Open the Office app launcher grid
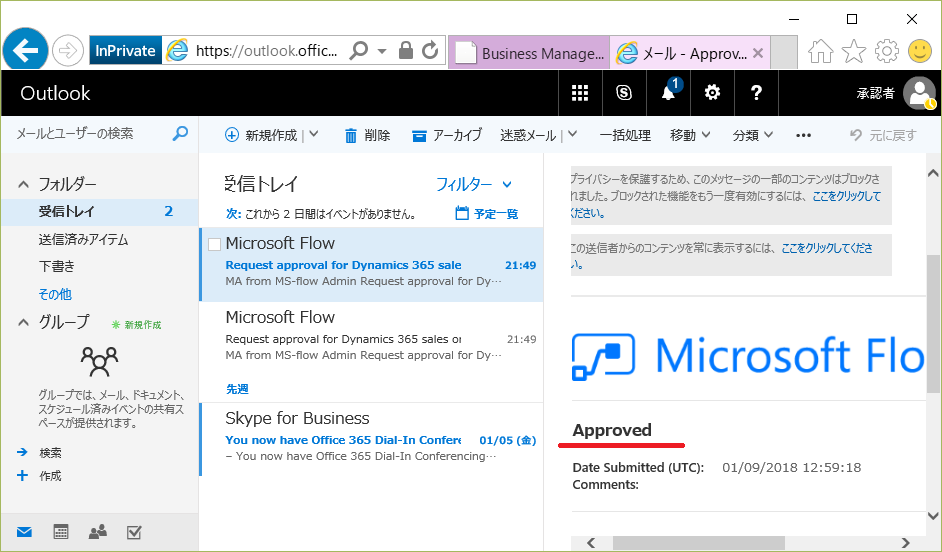 pos(580,93)
